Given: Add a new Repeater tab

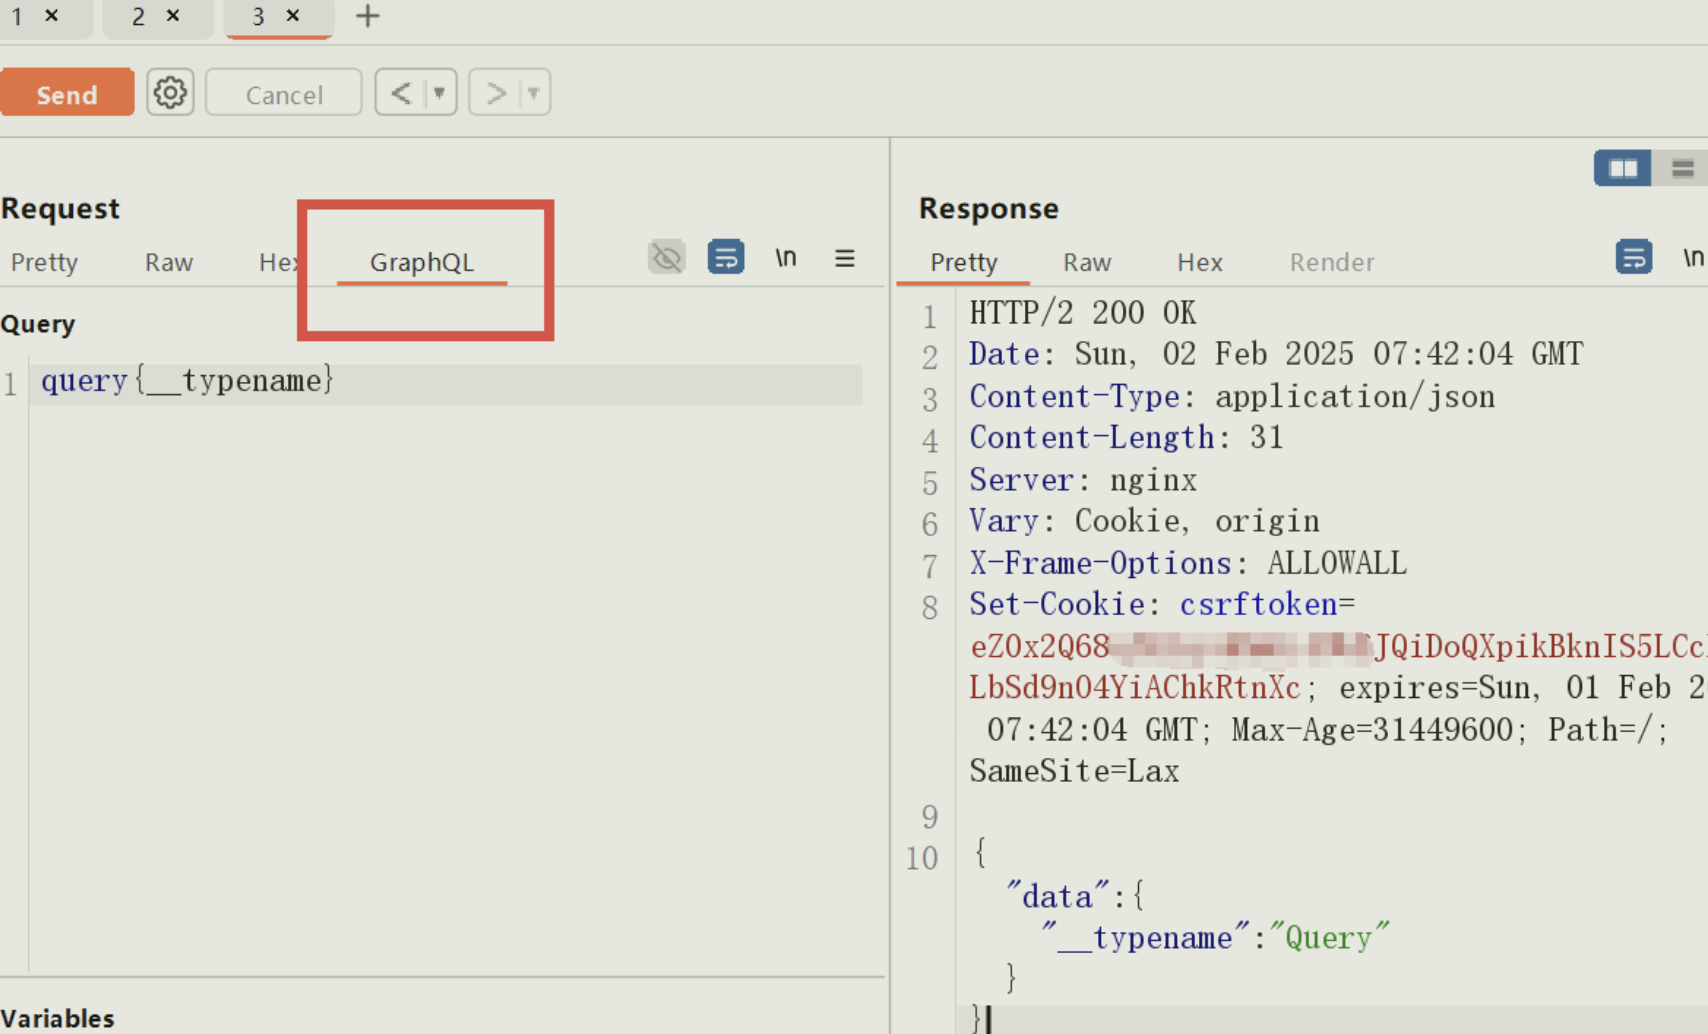Looking at the screenshot, I should [368, 16].
